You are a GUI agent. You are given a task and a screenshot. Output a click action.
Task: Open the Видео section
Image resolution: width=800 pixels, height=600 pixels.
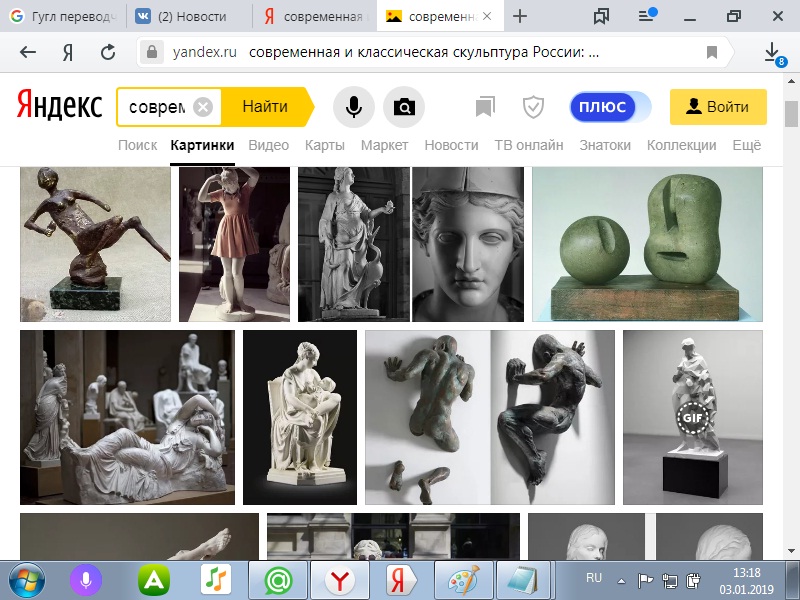[268, 145]
